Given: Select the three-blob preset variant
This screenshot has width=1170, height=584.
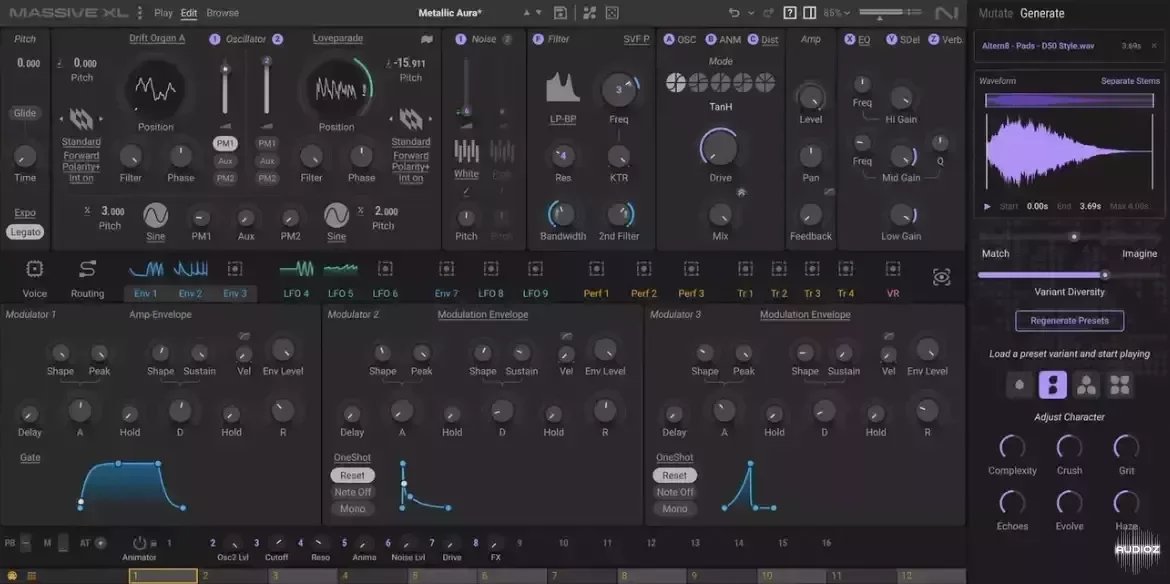Looking at the screenshot, I should click(x=1086, y=385).
